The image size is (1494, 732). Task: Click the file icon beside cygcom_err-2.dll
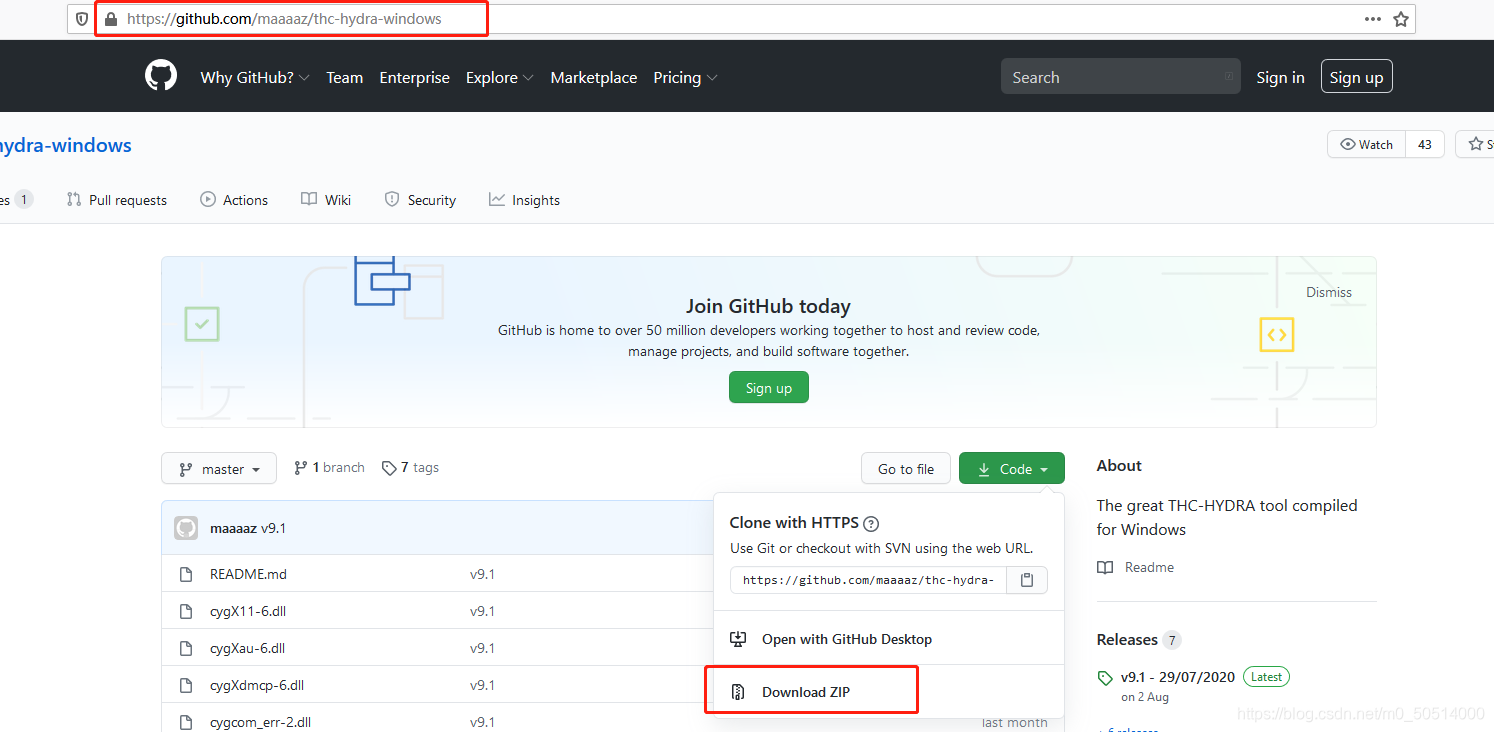point(185,723)
